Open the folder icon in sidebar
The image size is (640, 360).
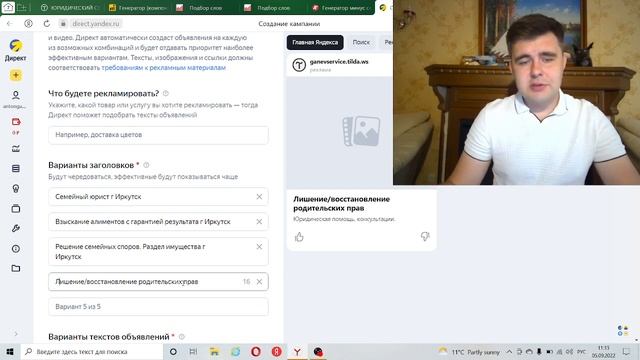pos(16,268)
